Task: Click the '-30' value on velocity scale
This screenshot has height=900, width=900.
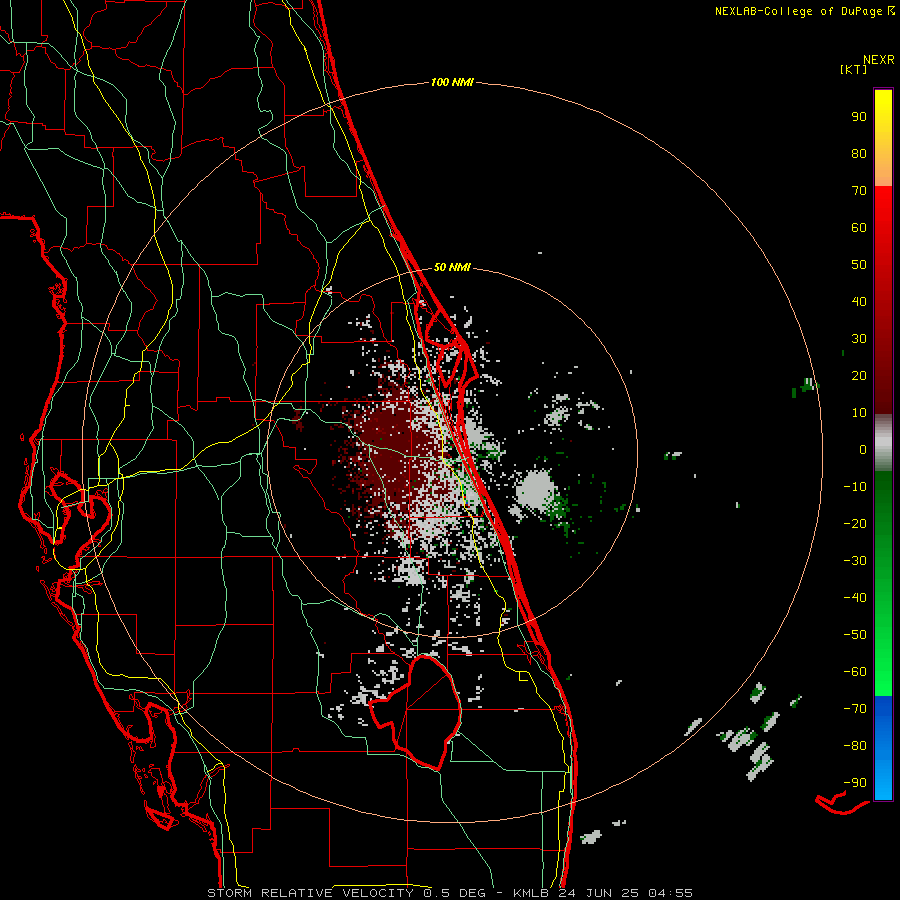Action: click(855, 561)
